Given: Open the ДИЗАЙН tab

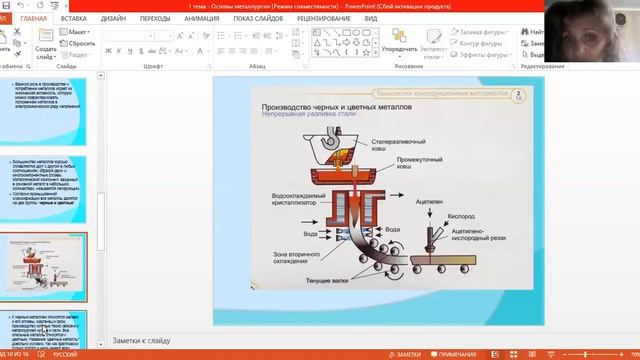Looking at the screenshot, I should pos(113,18).
